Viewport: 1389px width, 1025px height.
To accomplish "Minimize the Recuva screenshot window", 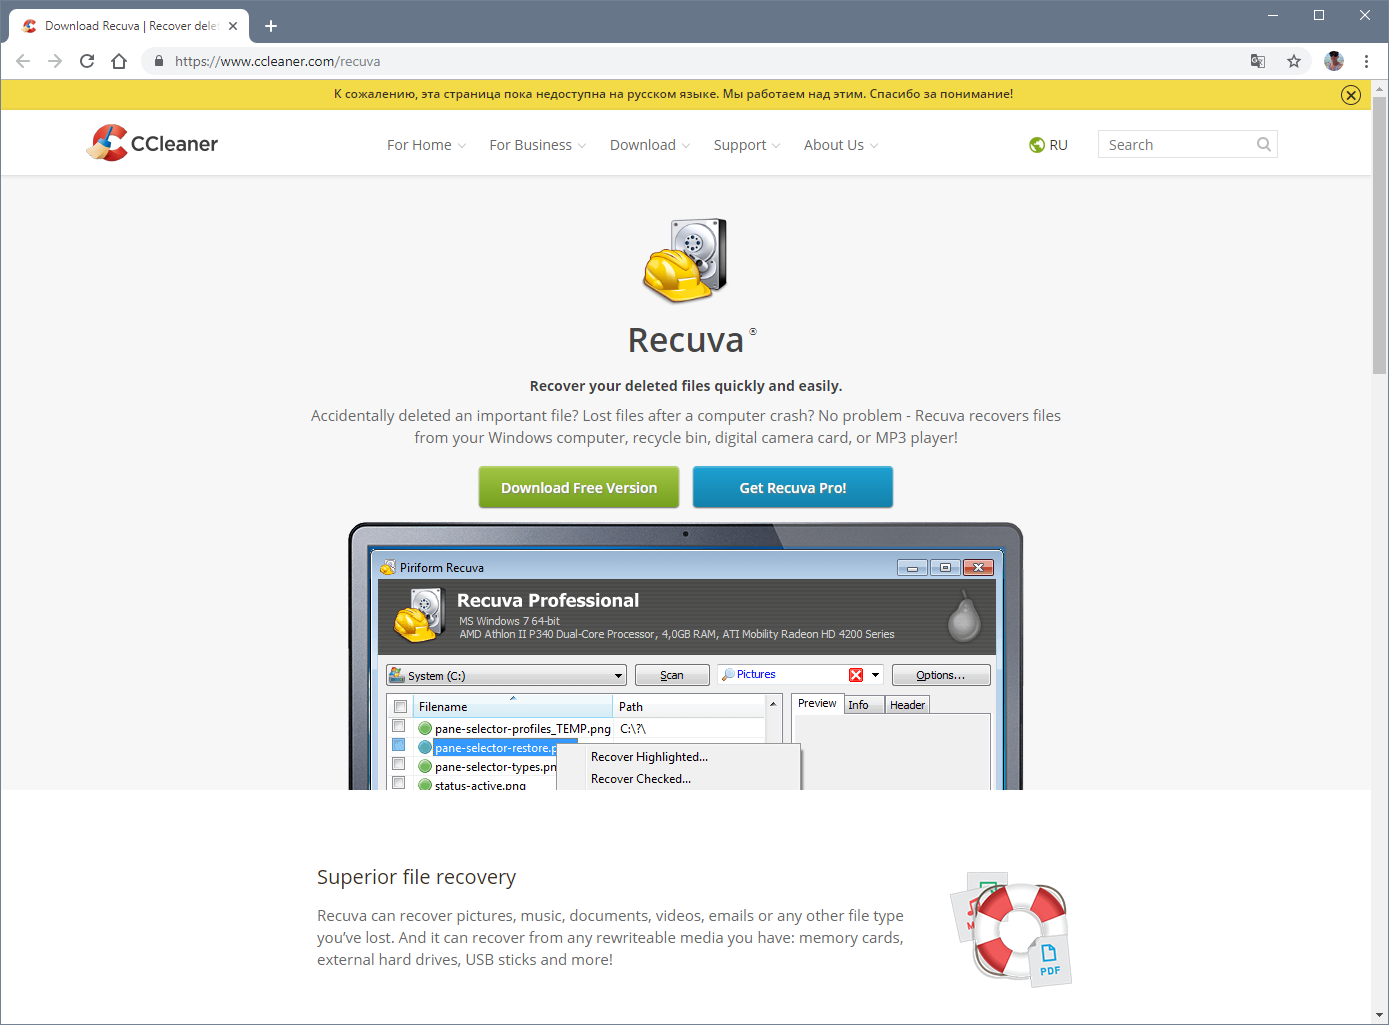I will 912,567.
